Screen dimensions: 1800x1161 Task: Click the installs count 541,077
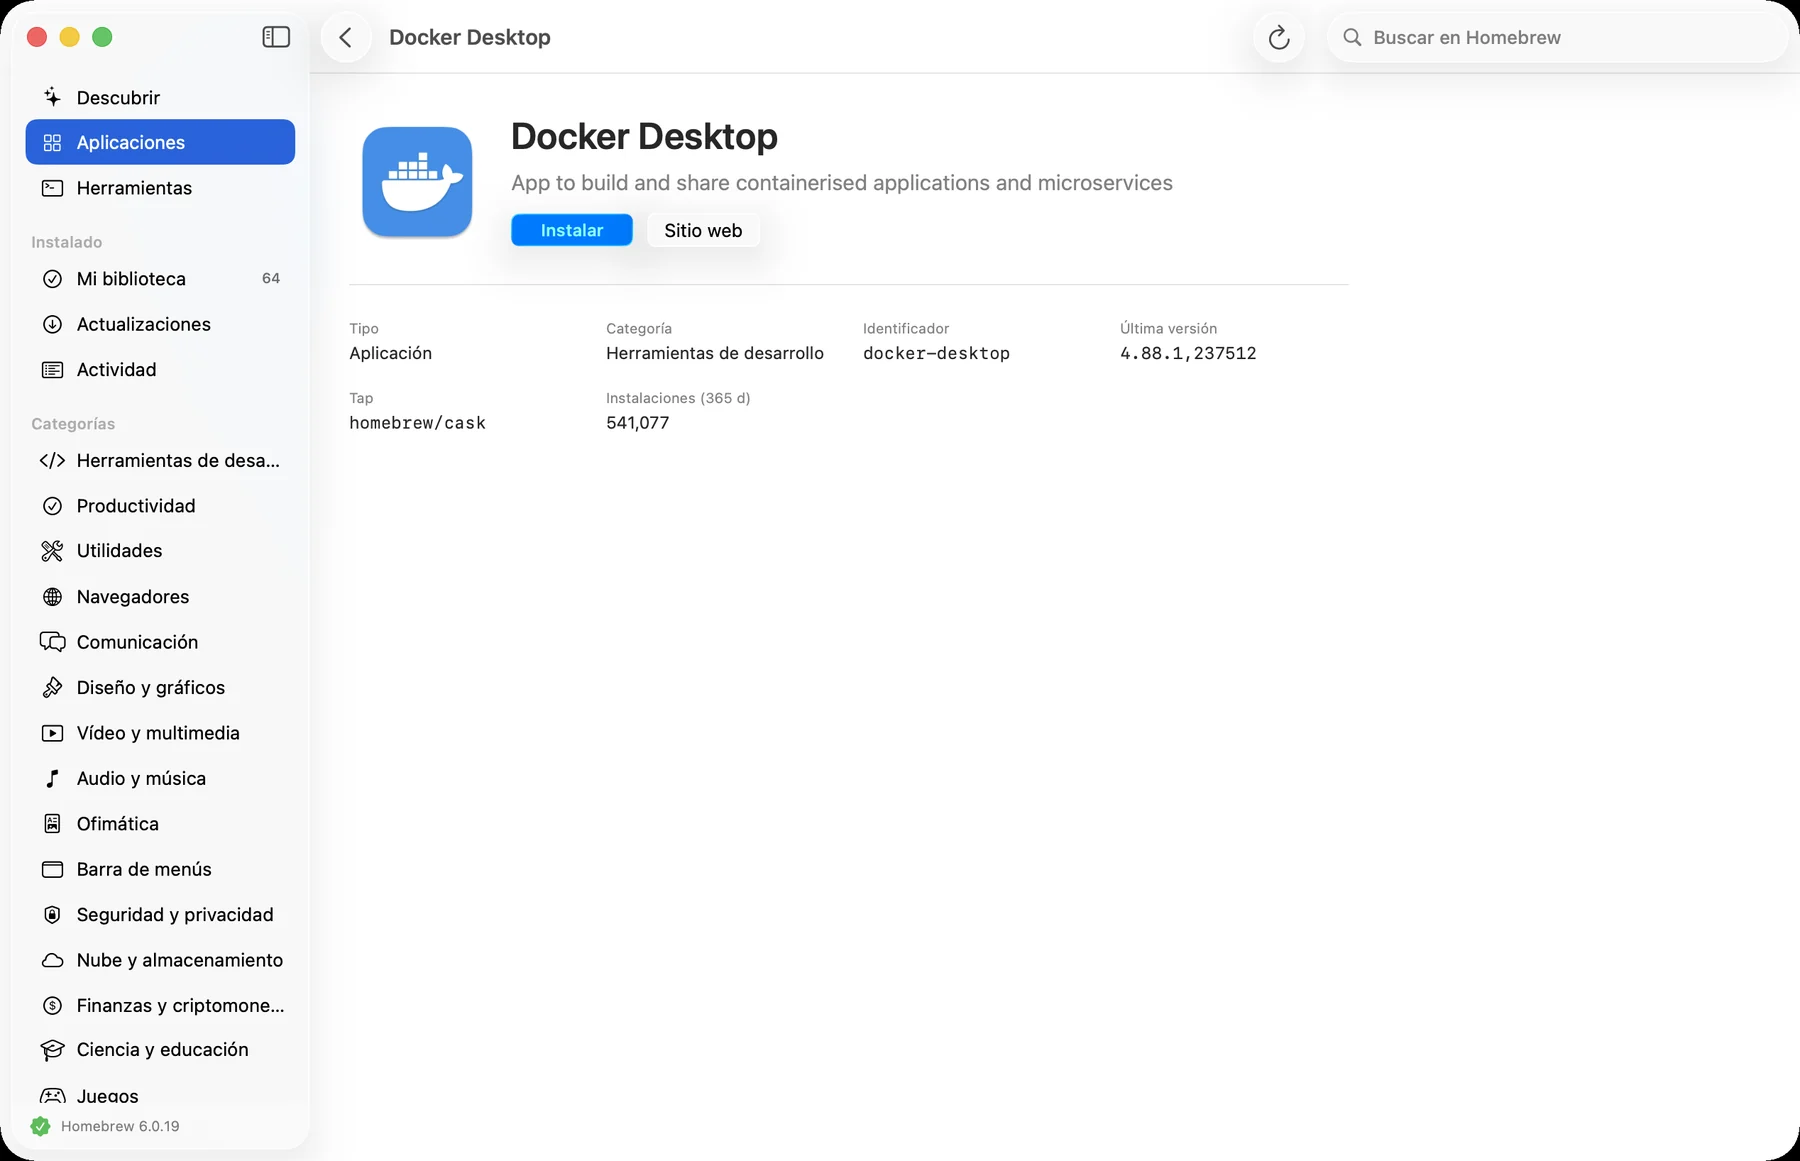click(x=637, y=423)
